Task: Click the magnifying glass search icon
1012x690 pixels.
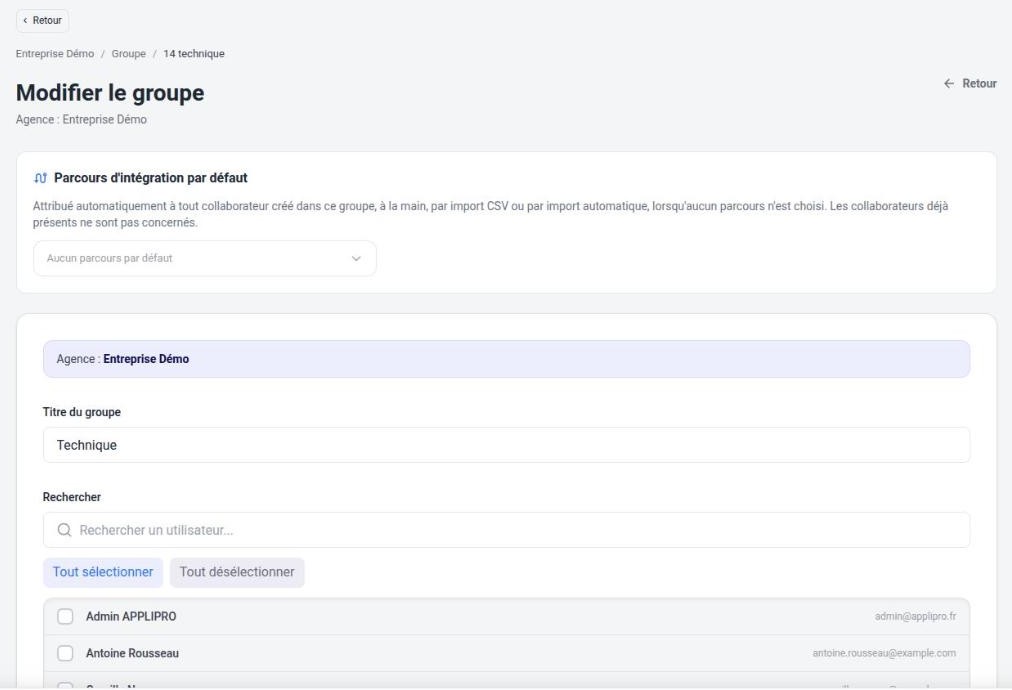Action: (x=64, y=530)
